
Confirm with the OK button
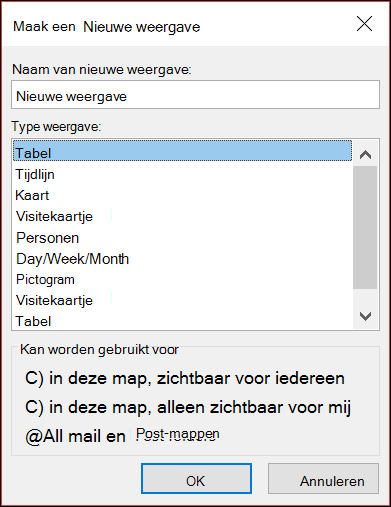[196, 478]
